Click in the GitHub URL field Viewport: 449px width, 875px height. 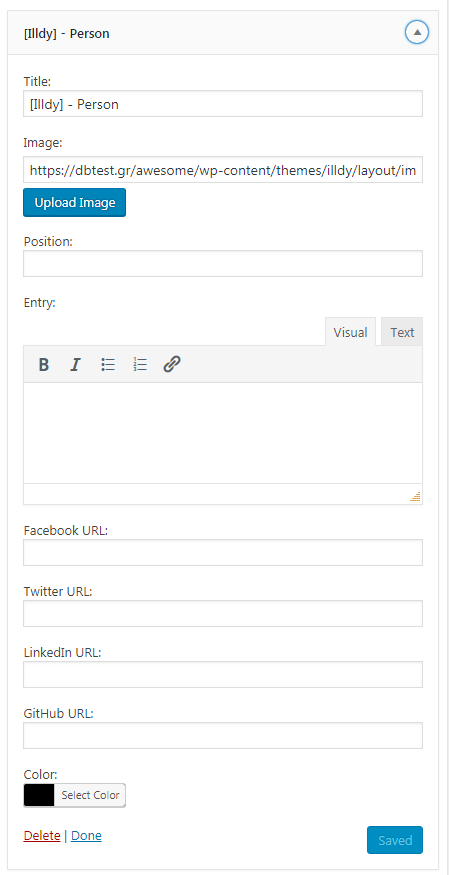tap(223, 735)
